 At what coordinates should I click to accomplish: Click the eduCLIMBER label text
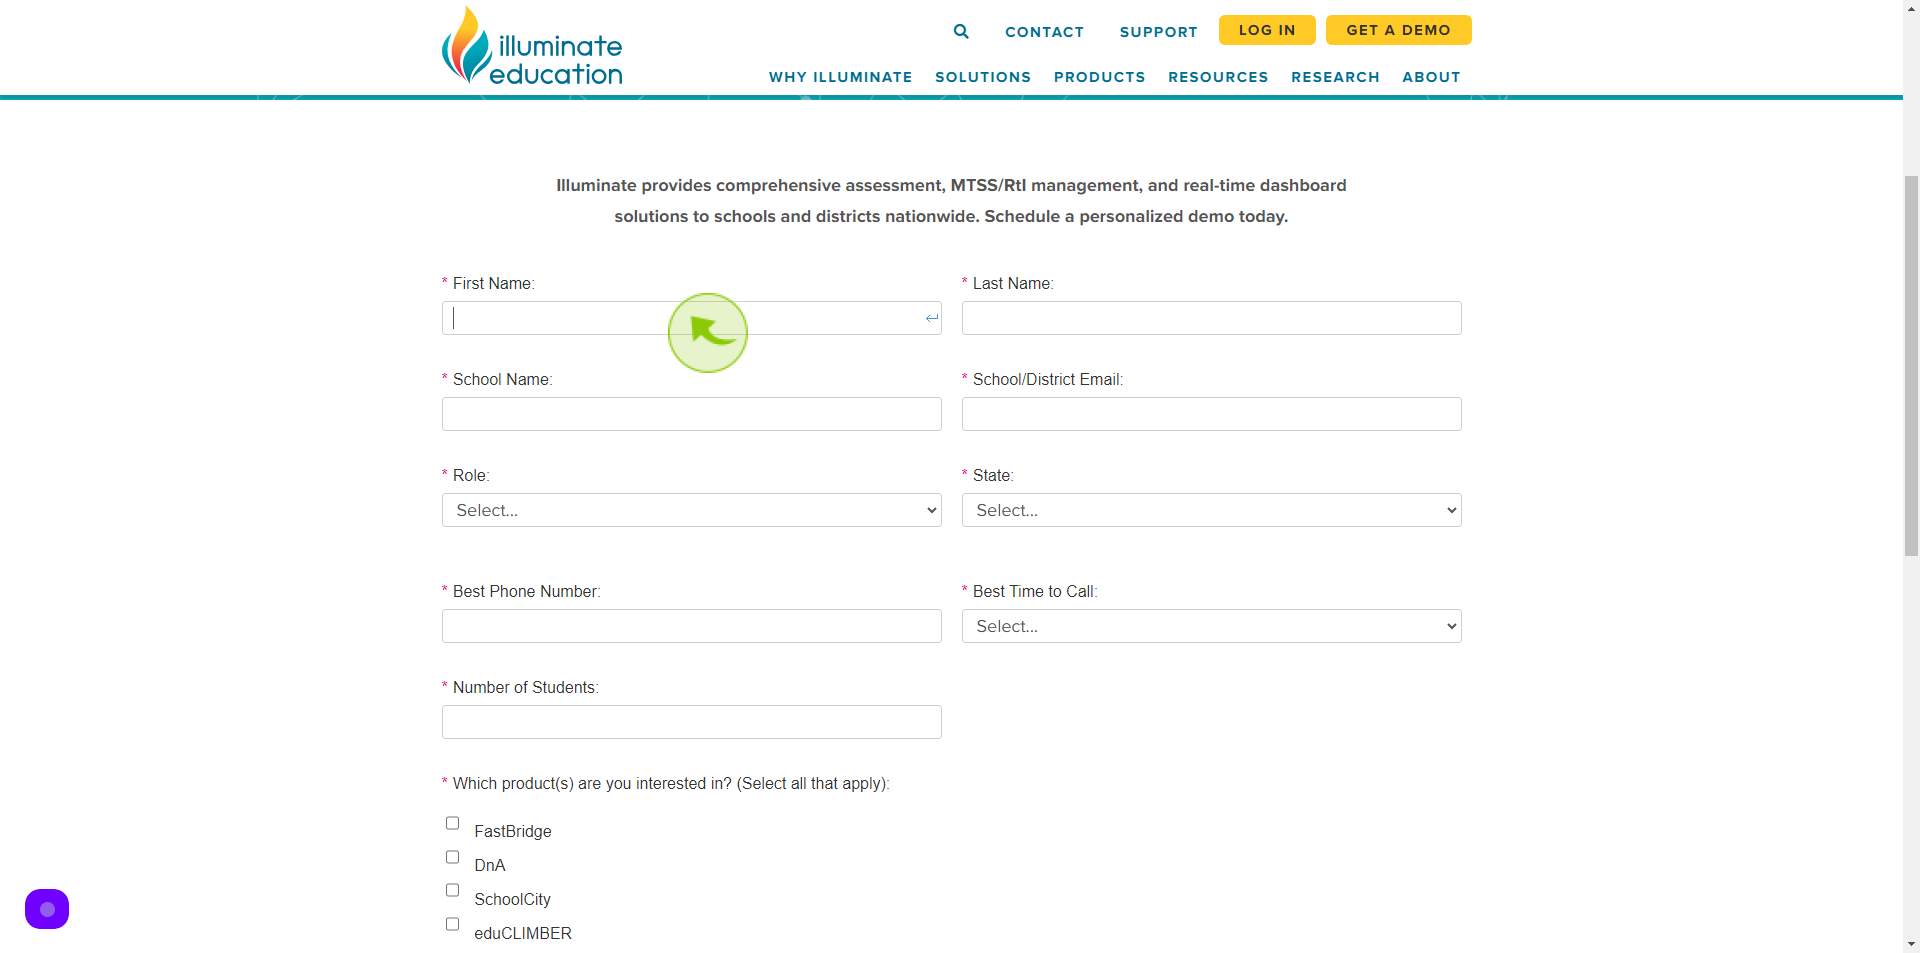523,933
